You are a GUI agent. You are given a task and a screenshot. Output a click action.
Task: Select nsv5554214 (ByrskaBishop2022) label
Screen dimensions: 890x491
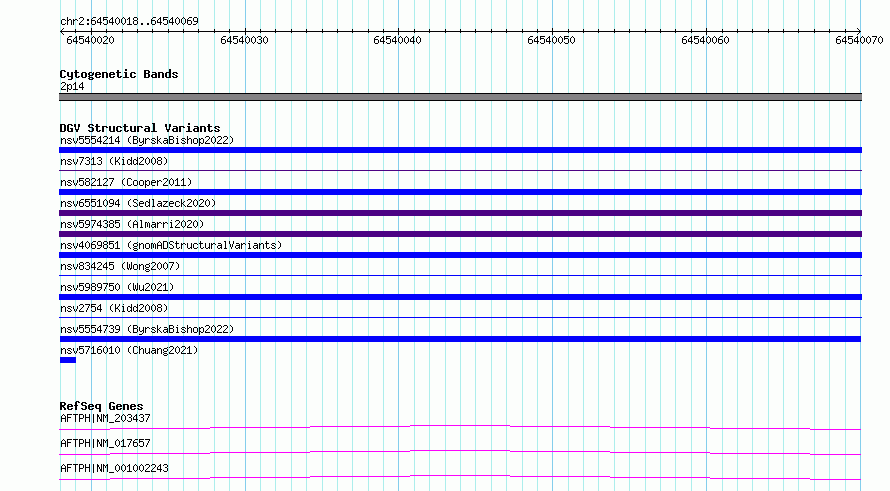pyautogui.click(x=147, y=140)
